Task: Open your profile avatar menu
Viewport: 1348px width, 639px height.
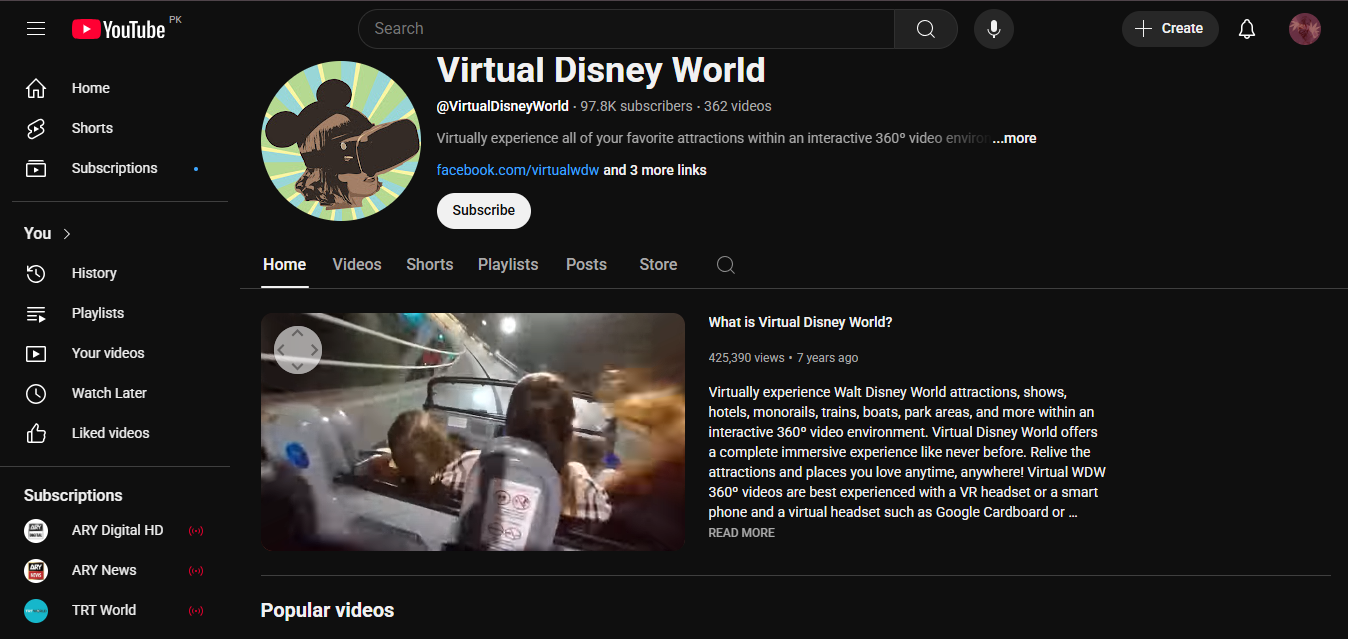Action: (x=1305, y=28)
